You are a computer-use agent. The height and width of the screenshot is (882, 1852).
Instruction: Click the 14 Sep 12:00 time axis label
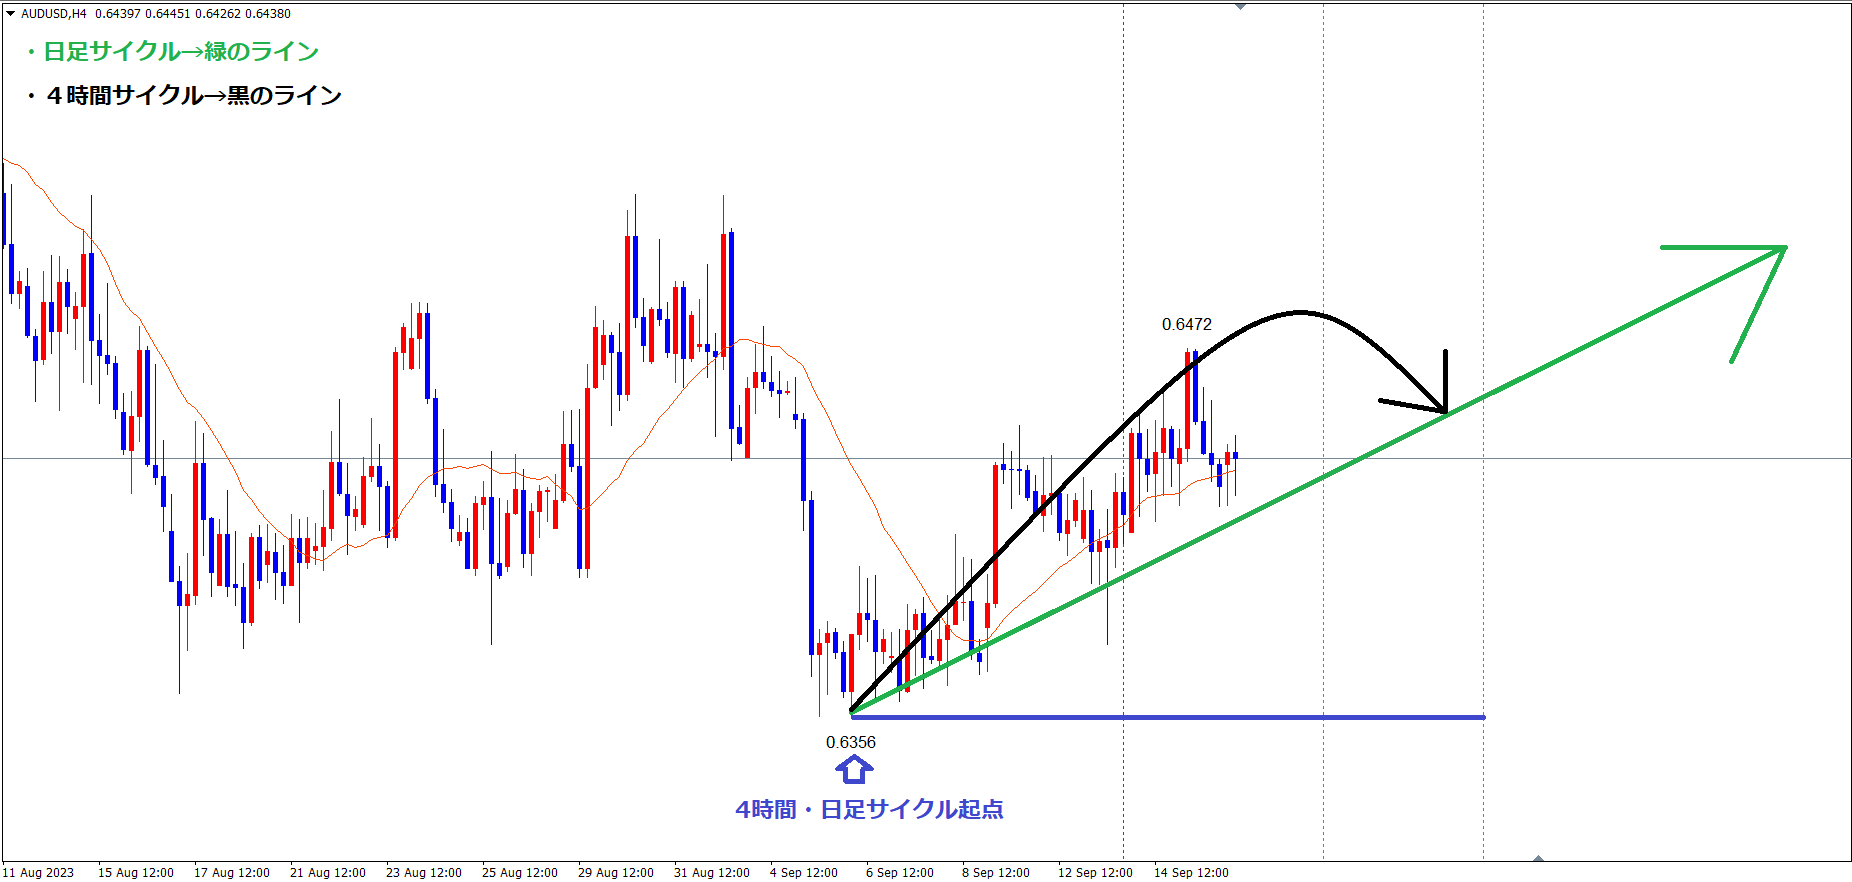[1191, 872]
